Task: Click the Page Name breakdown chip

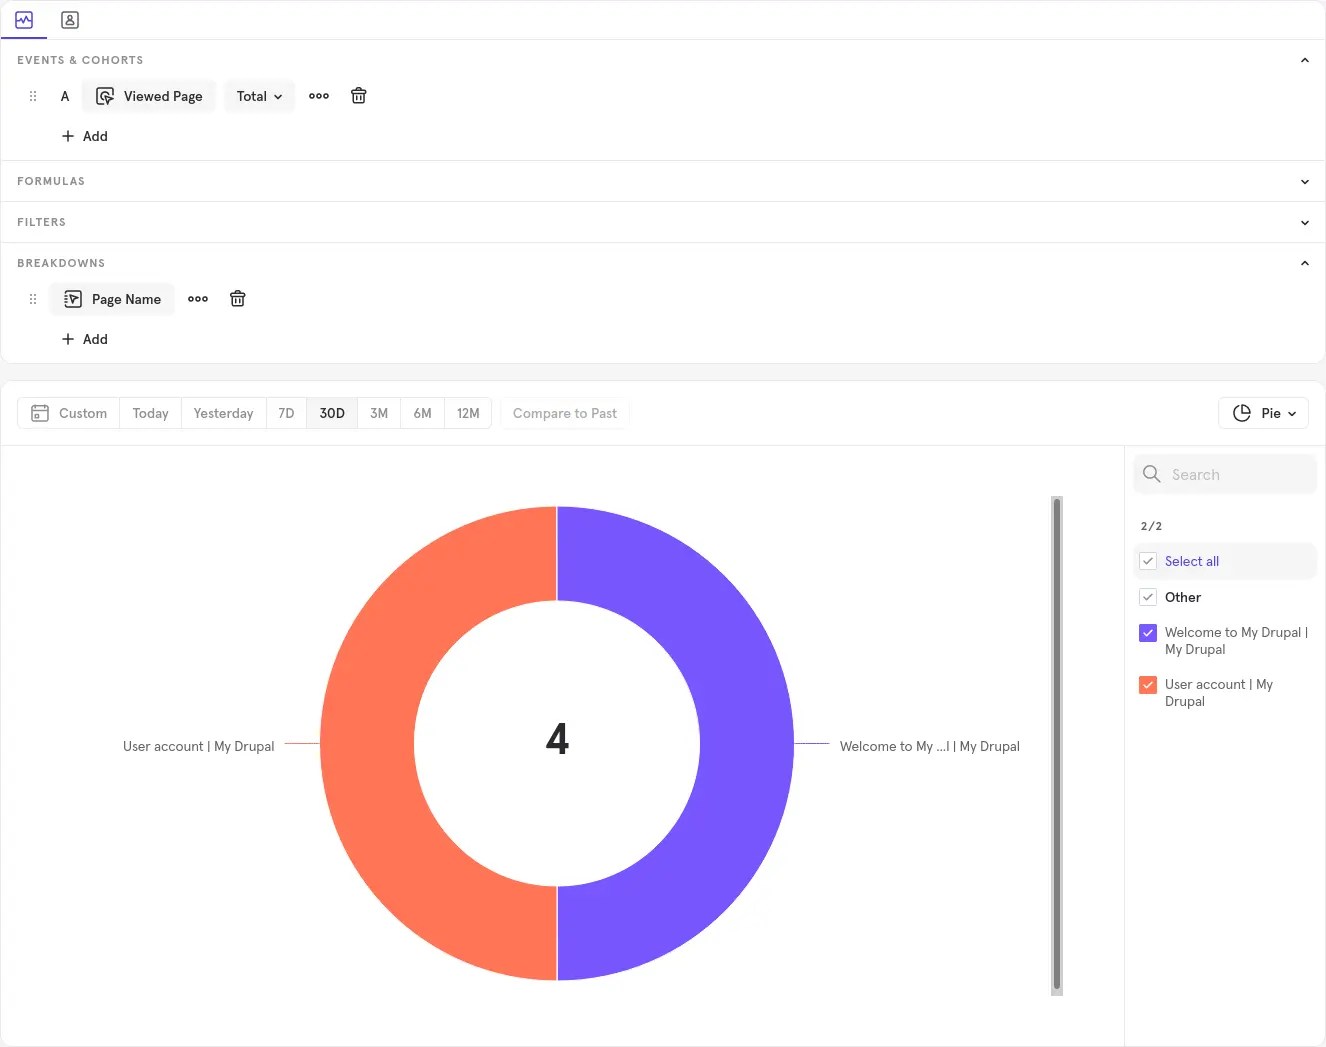Action: click(x=112, y=299)
